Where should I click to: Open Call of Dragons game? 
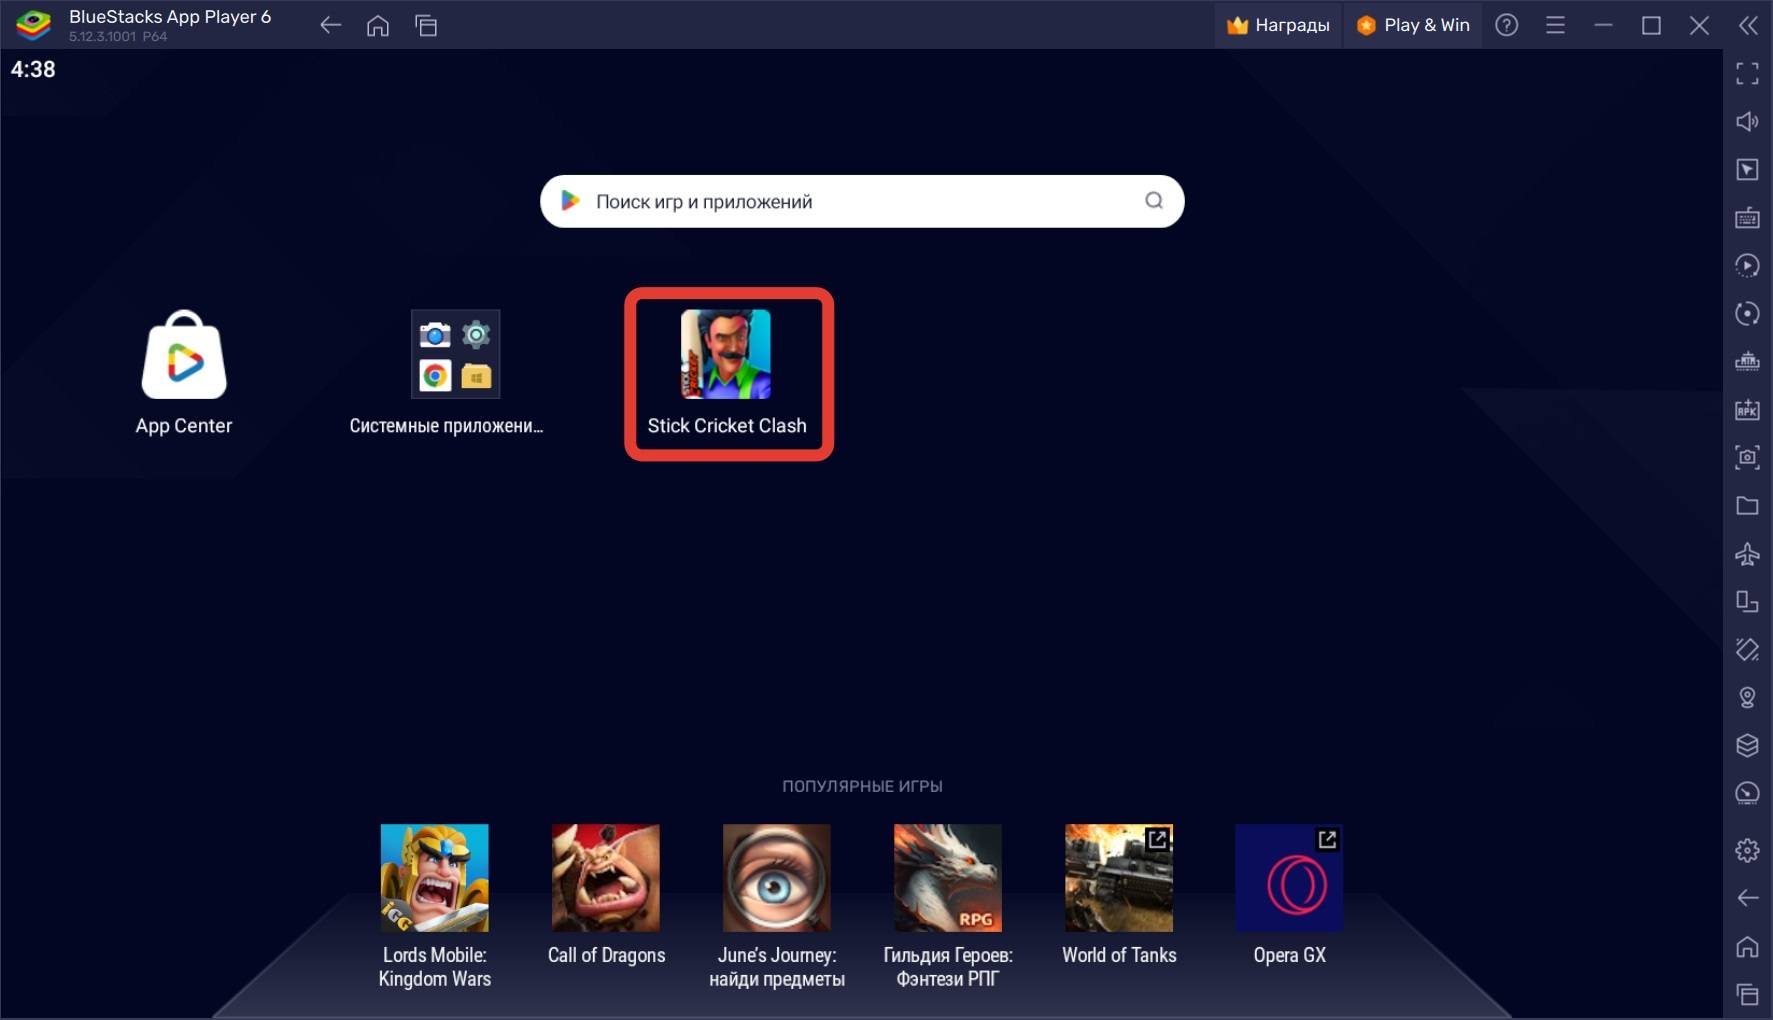point(606,878)
